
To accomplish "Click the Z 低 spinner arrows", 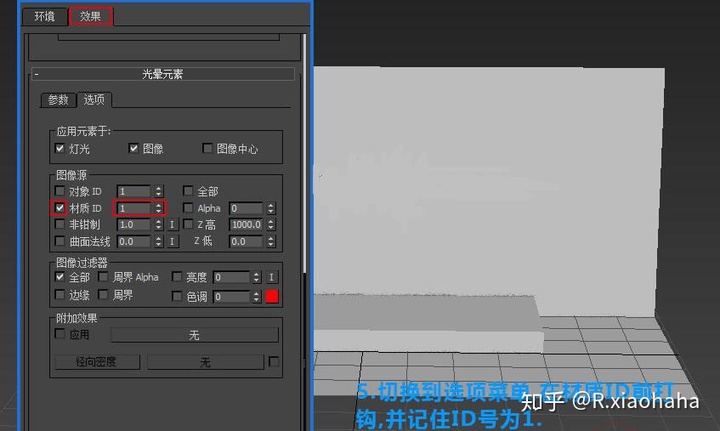I will coord(271,242).
